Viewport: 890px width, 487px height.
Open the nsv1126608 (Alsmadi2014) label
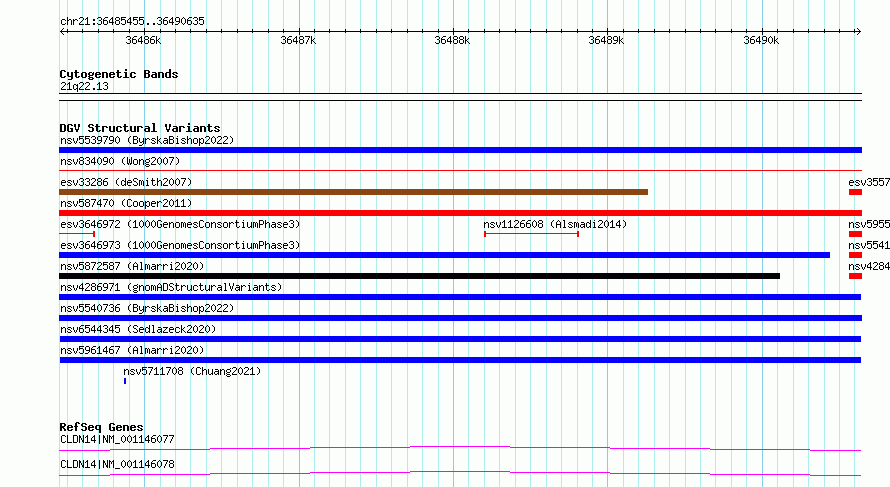pos(555,224)
